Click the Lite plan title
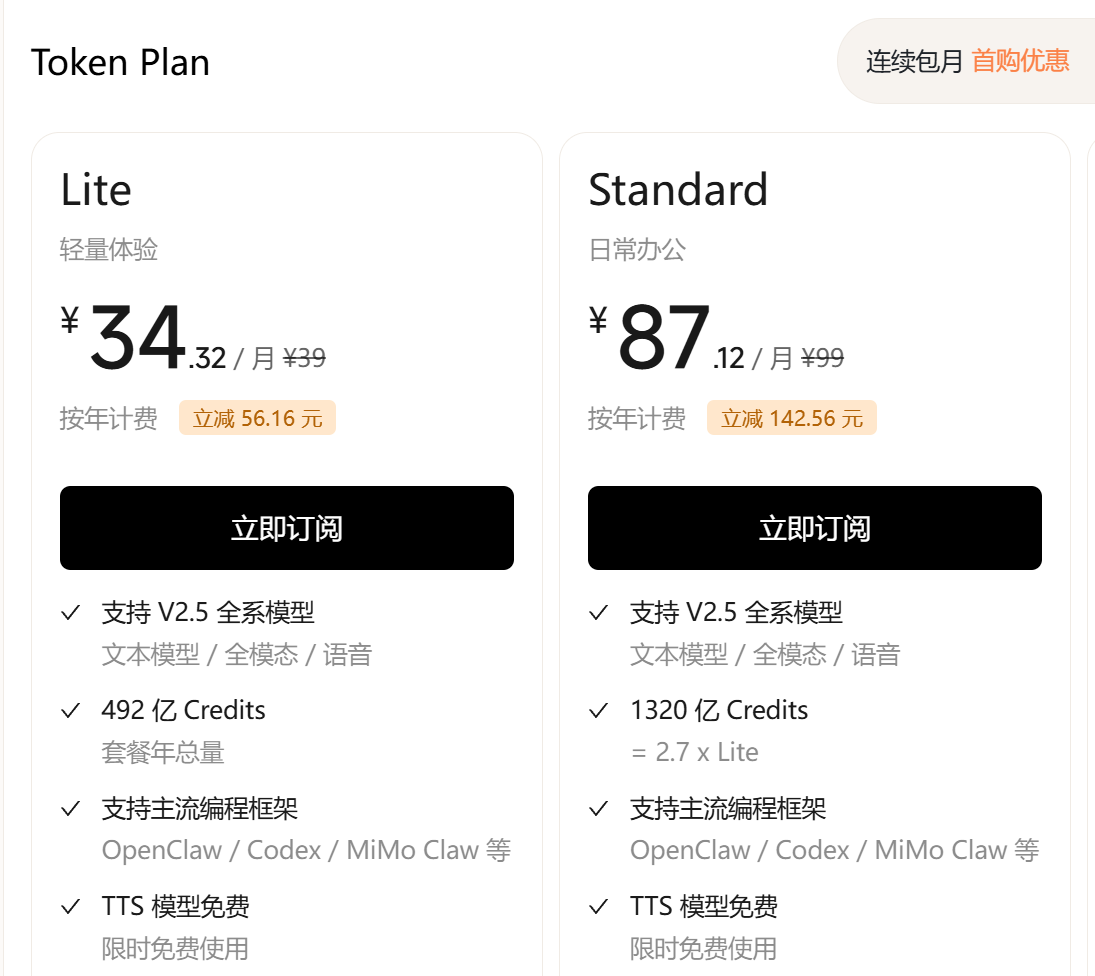Screen dimensions: 1095x976 point(96,190)
